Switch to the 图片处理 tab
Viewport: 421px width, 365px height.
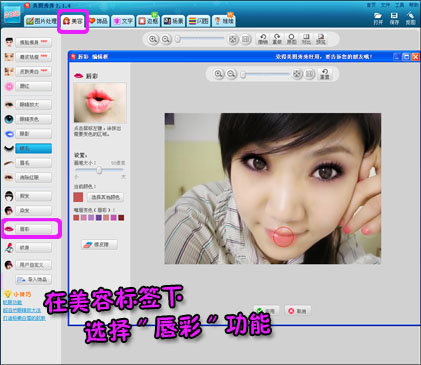41,21
